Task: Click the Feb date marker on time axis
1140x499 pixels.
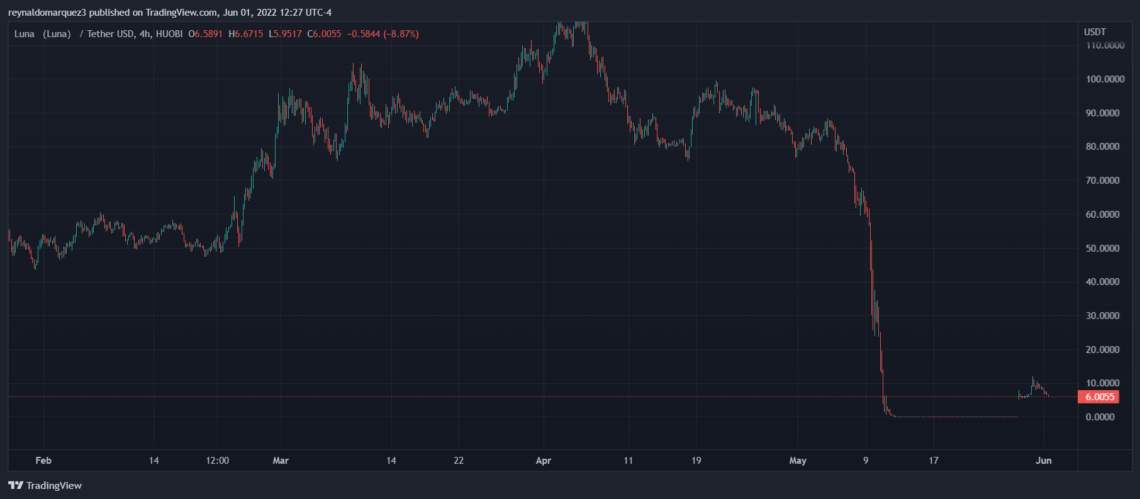Action: point(43,461)
